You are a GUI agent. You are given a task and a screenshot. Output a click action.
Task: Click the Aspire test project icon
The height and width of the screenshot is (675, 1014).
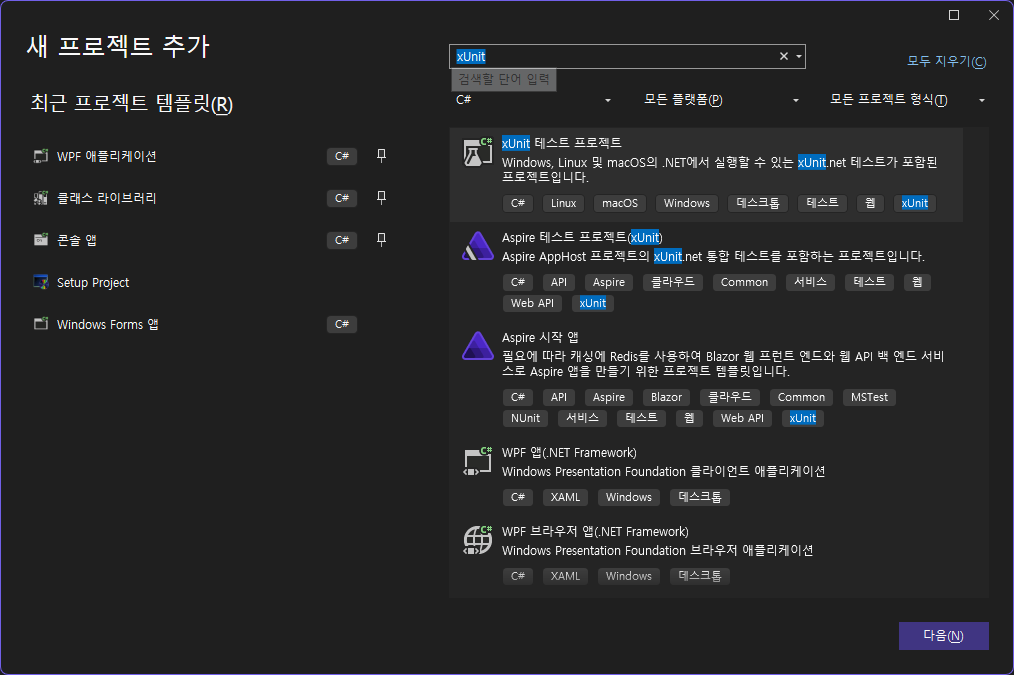[475, 246]
